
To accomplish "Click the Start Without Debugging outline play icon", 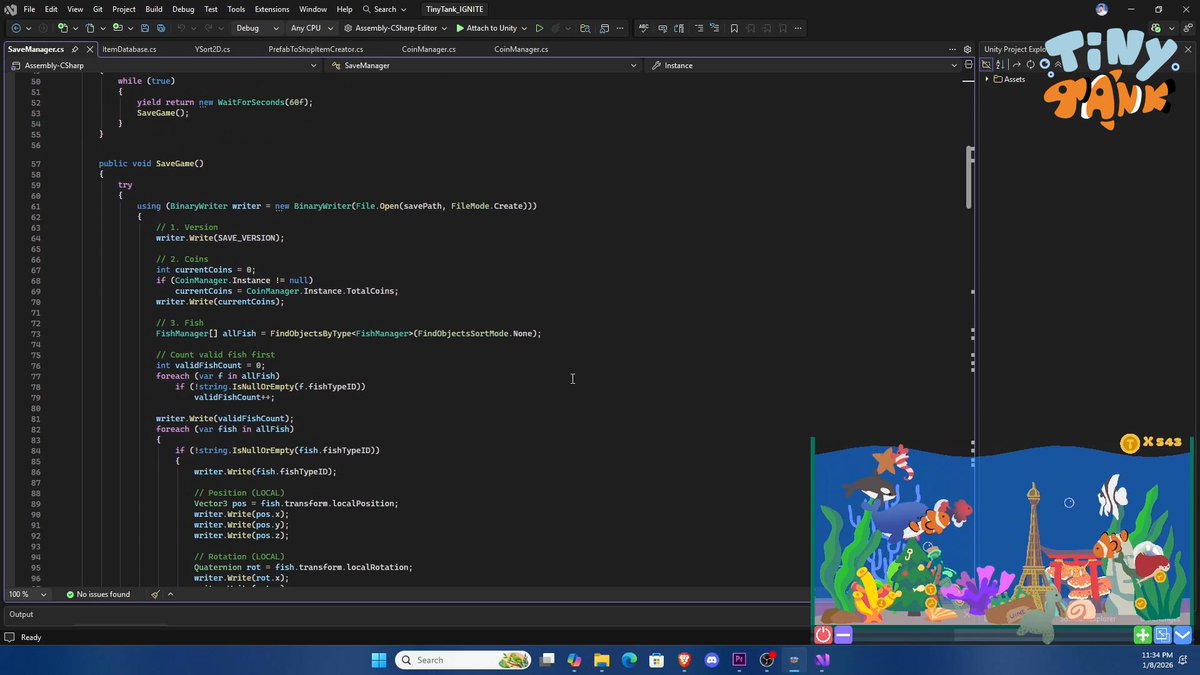I will click(539, 28).
